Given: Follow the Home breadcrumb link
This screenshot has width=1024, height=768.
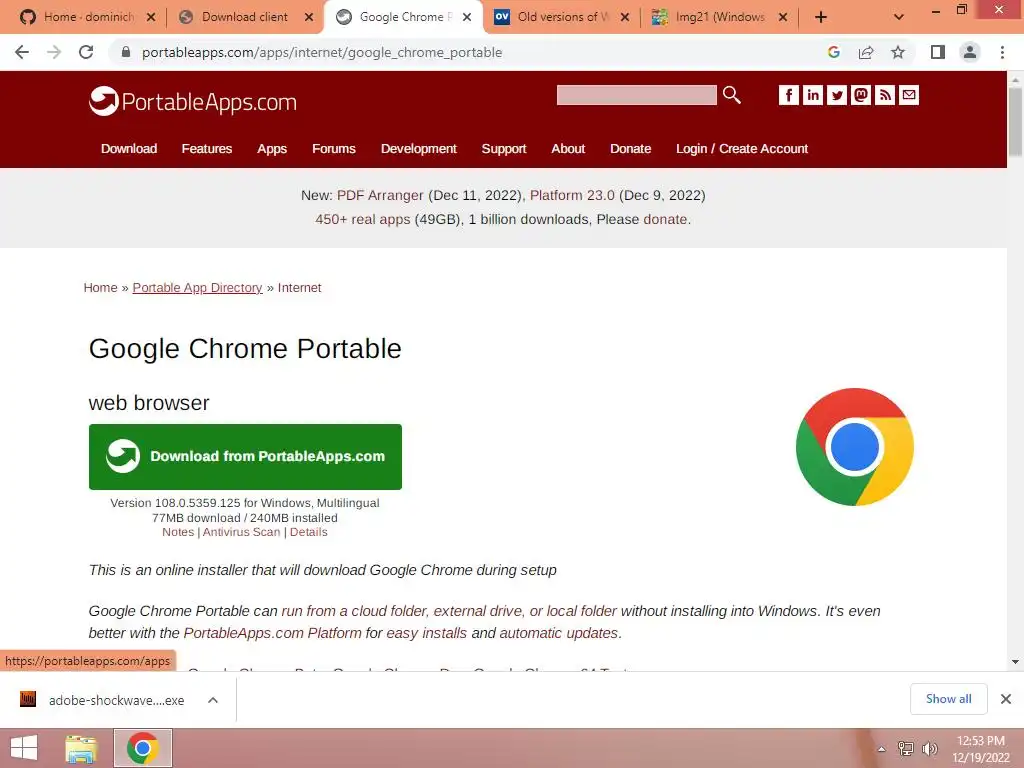Looking at the screenshot, I should [x=100, y=287].
